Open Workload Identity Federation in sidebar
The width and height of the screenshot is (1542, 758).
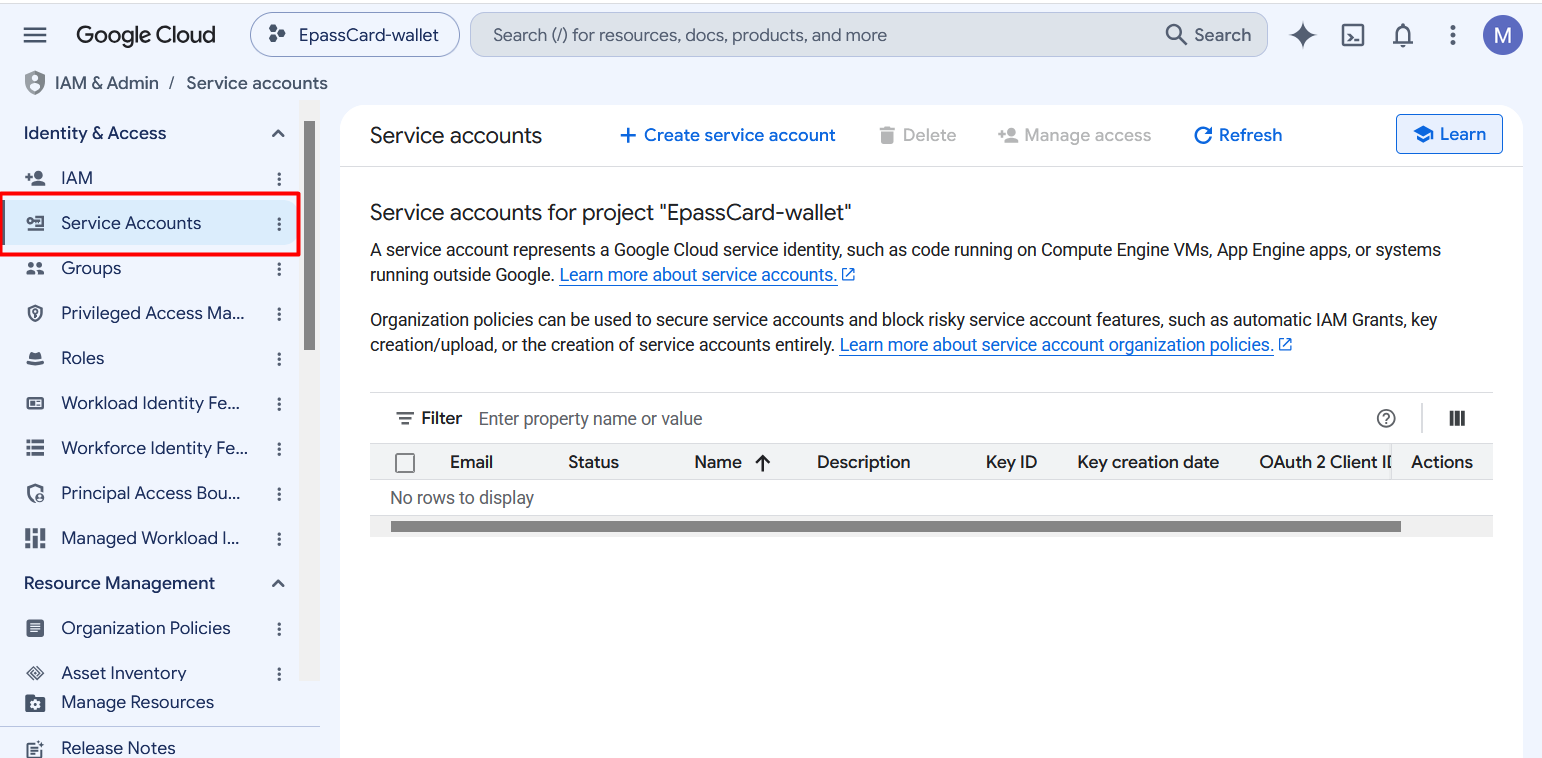point(148,403)
